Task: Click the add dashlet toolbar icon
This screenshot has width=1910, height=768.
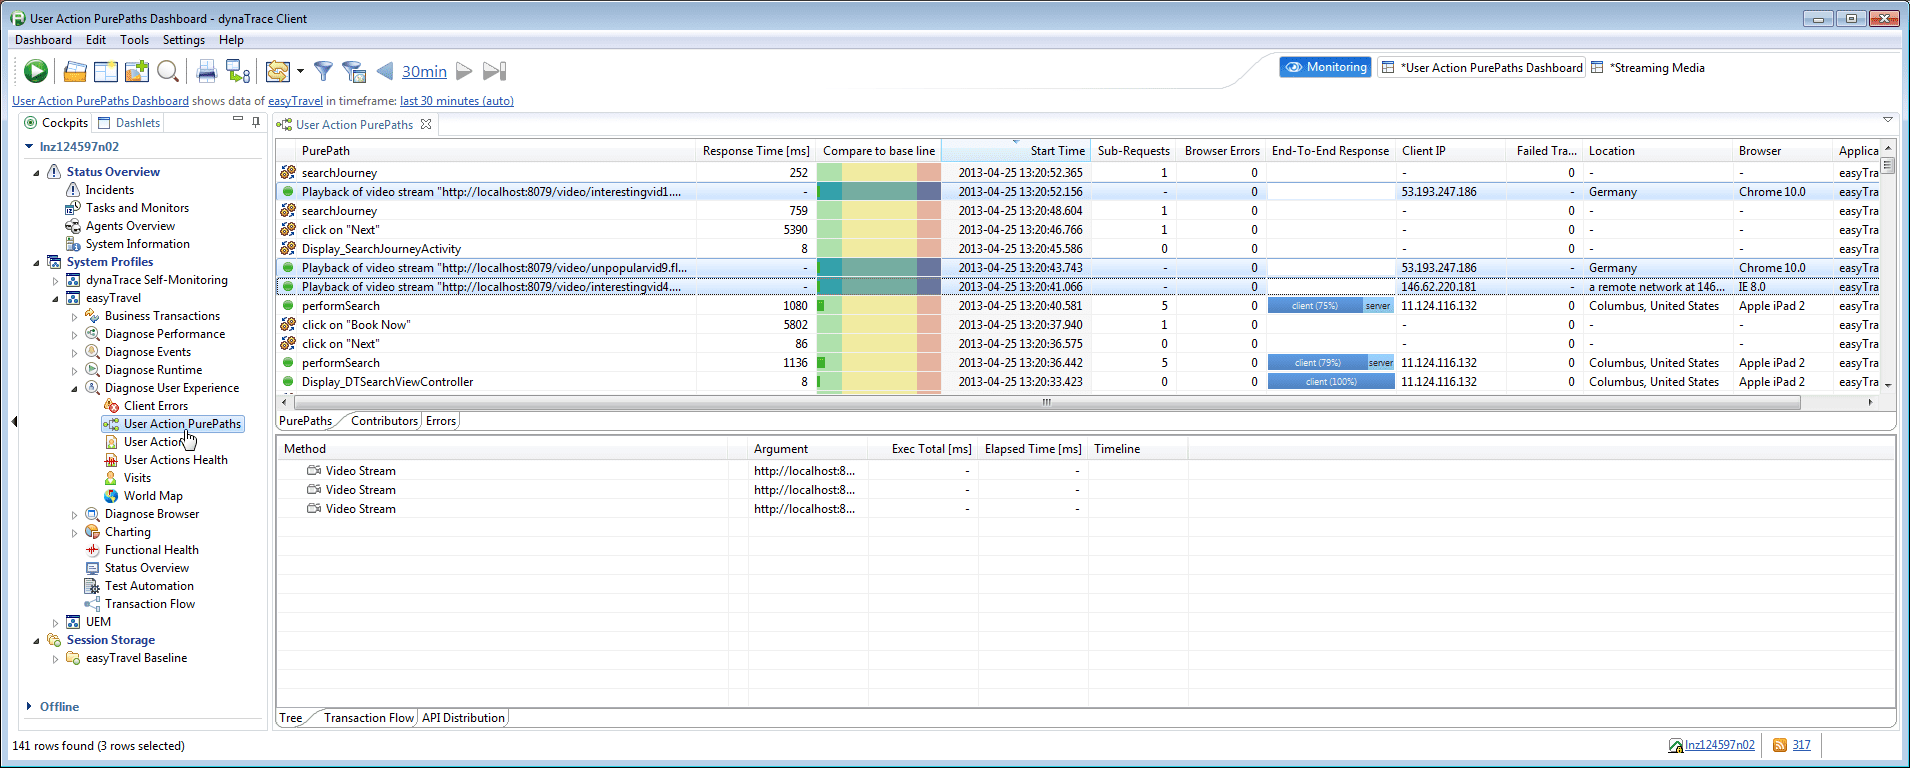Action: click(x=137, y=71)
